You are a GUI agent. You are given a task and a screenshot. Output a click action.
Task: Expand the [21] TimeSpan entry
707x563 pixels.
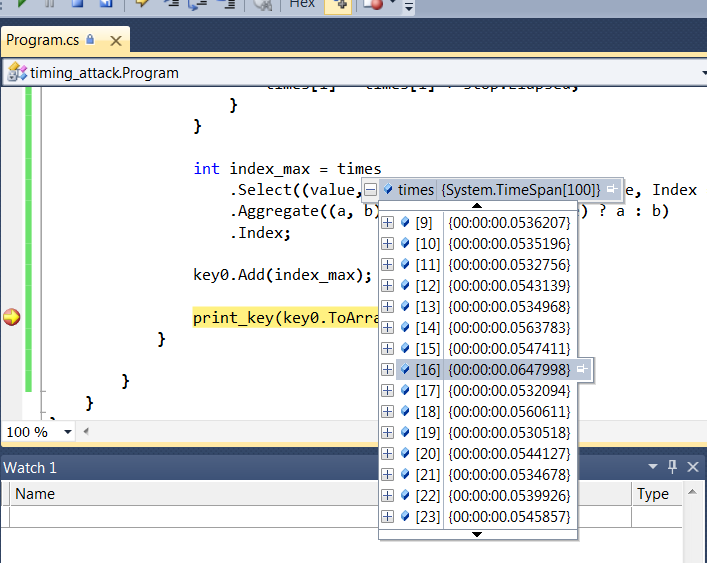(x=387, y=475)
